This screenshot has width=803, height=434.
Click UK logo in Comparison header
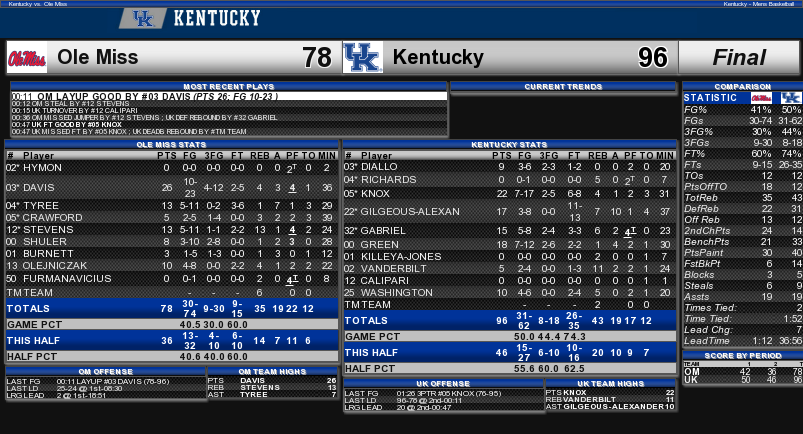pyautogui.click(x=791, y=98)
